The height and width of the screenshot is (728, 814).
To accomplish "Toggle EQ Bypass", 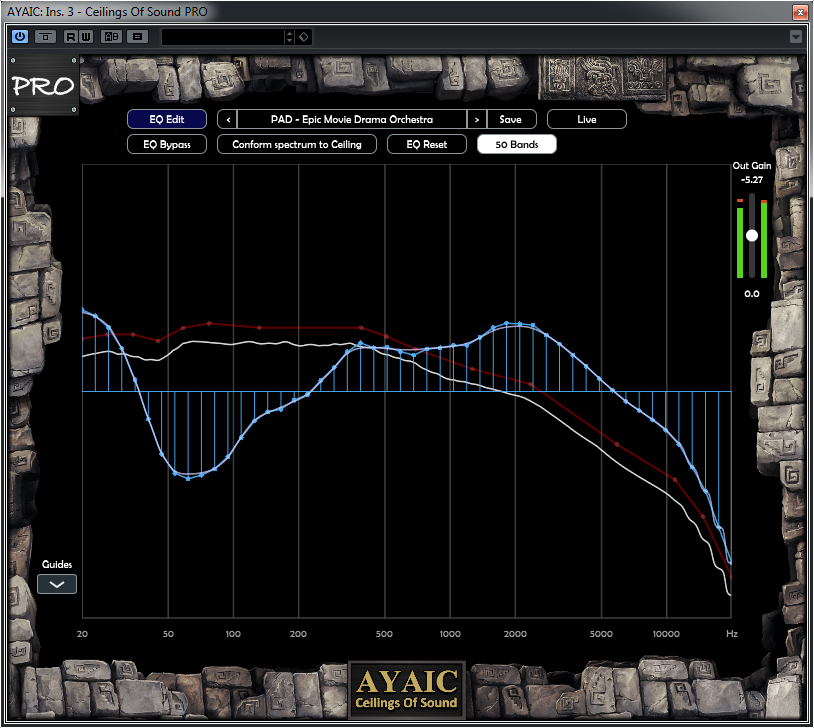I will tap(167, 144).
